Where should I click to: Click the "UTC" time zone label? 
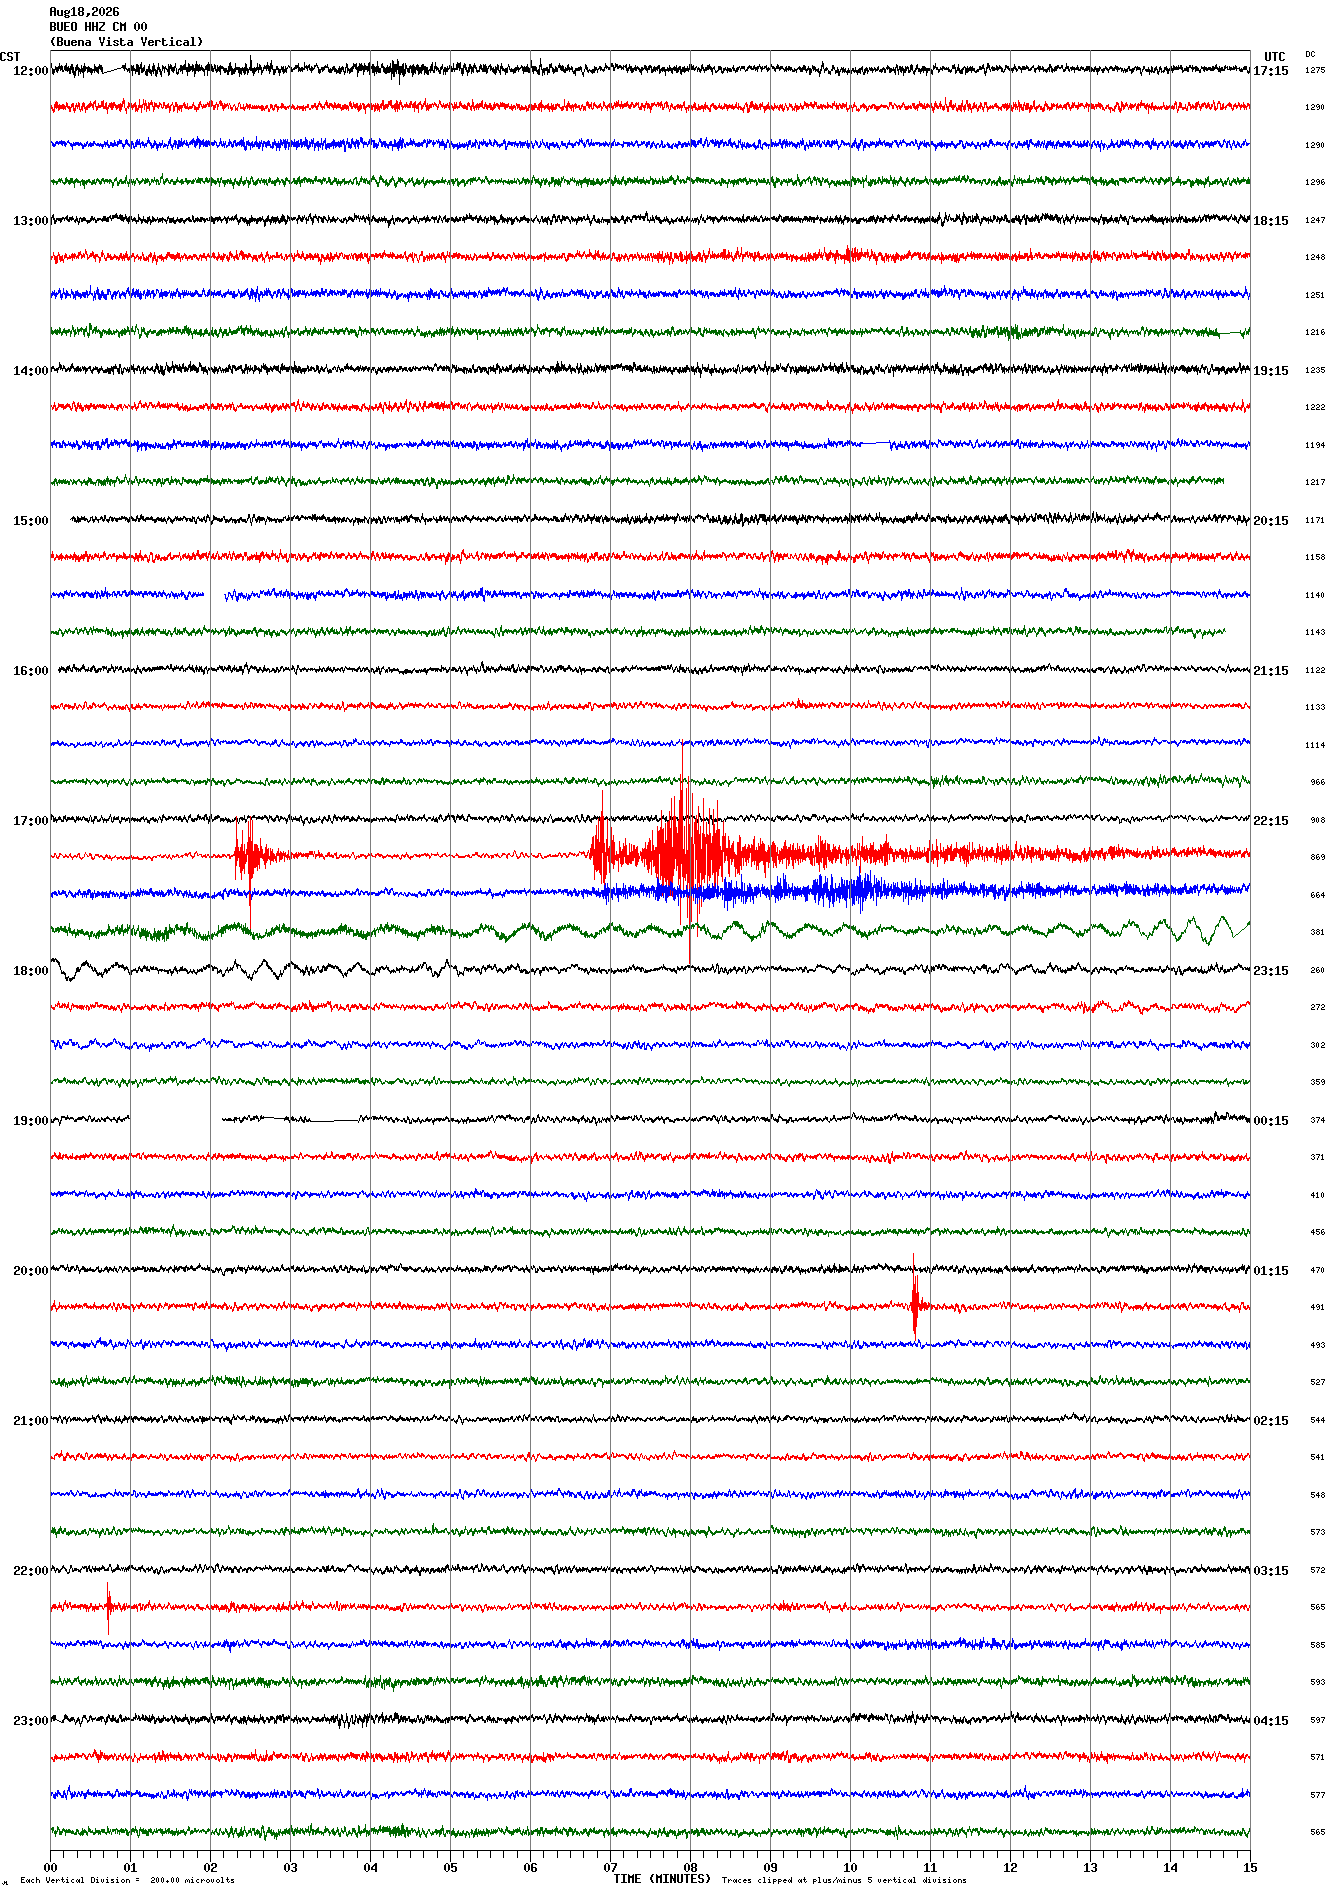[1275, 57]
